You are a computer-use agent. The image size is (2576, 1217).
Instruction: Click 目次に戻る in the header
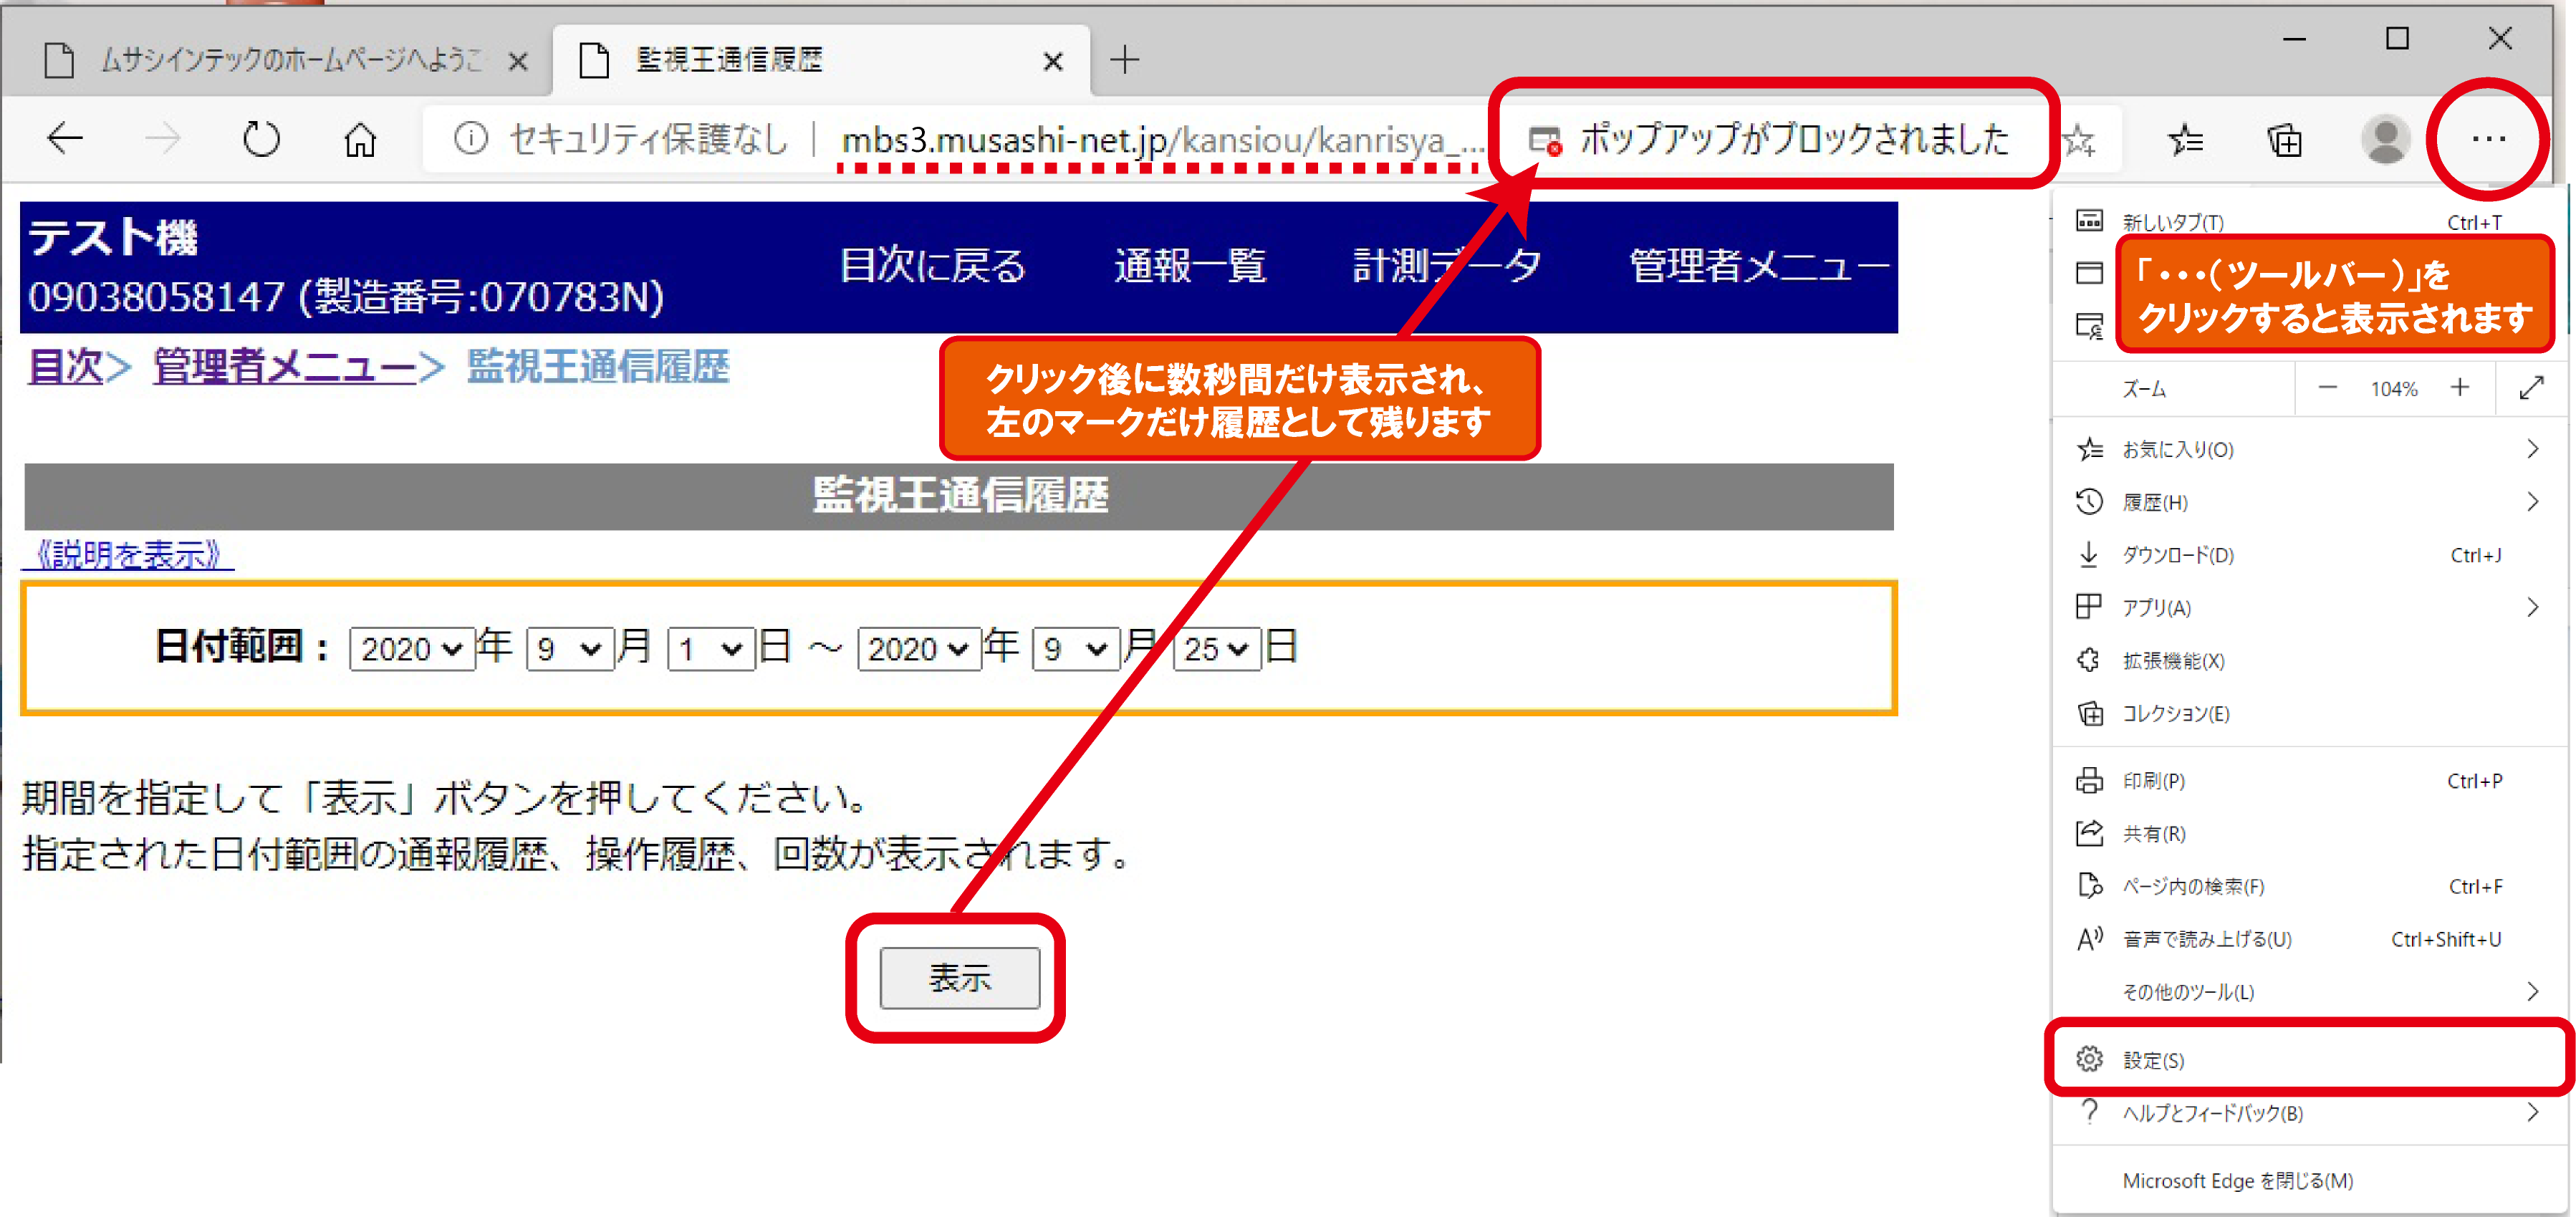pos(933,266)
